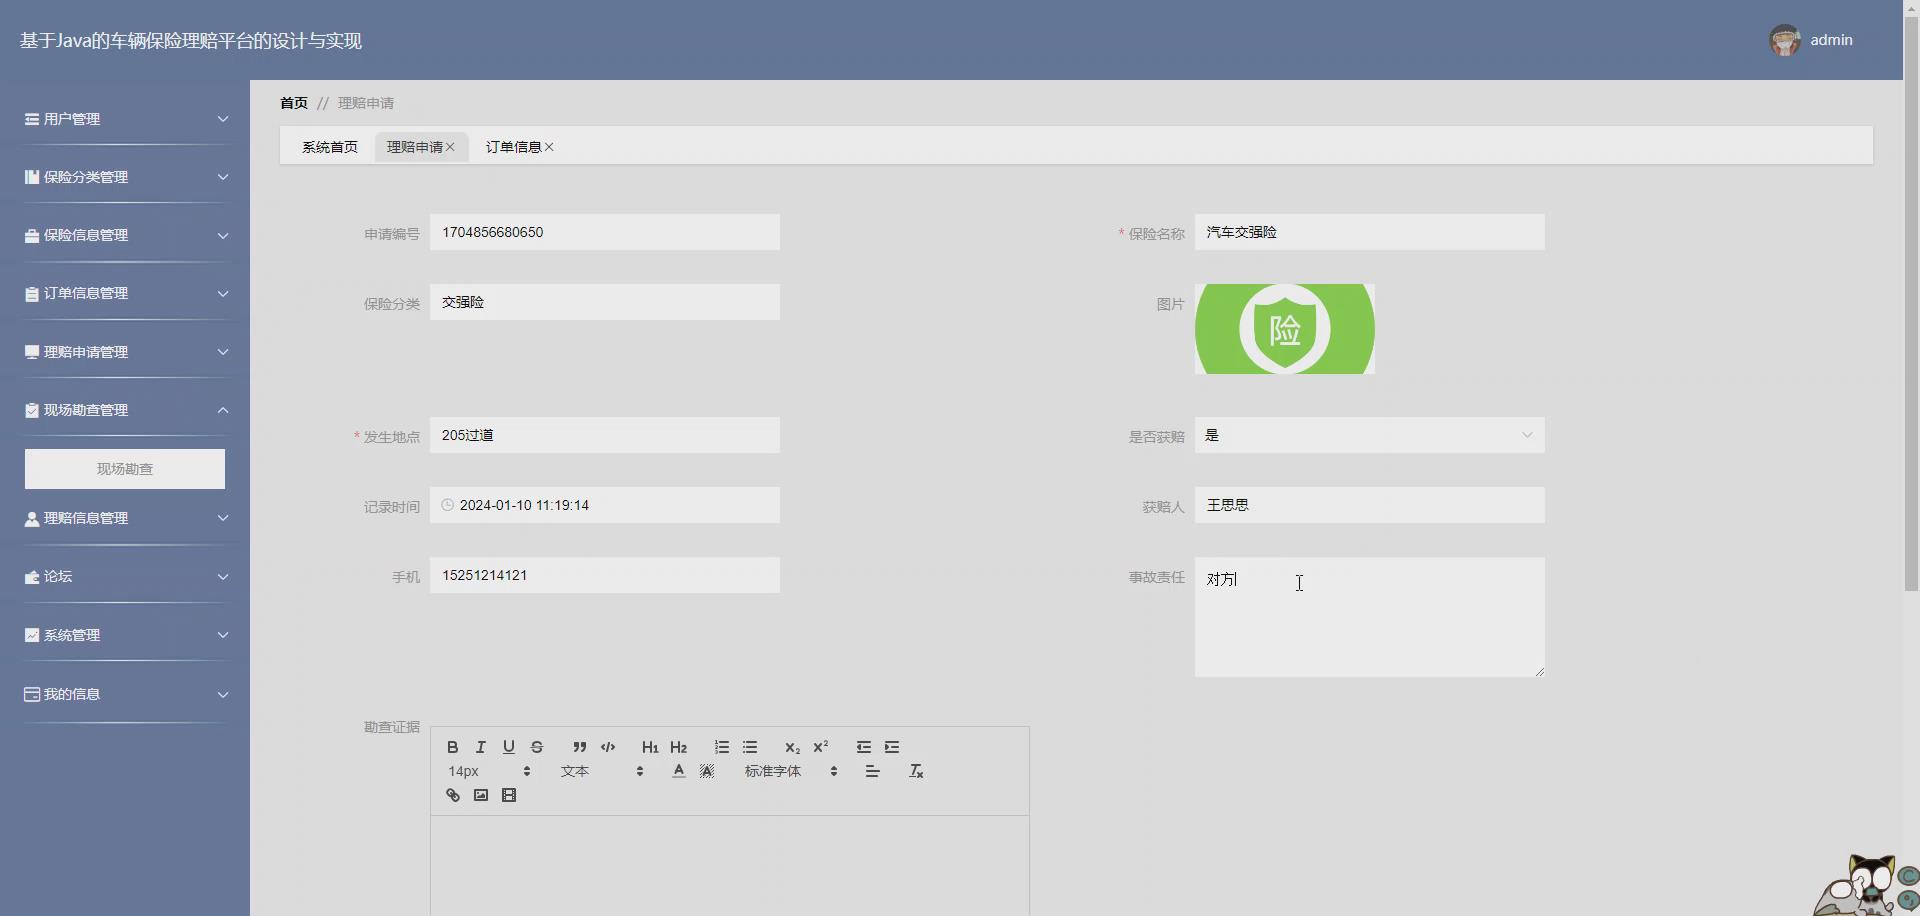Insert a hyperlink in the editor
This screenshot has width=1920, height=916.
452,794
